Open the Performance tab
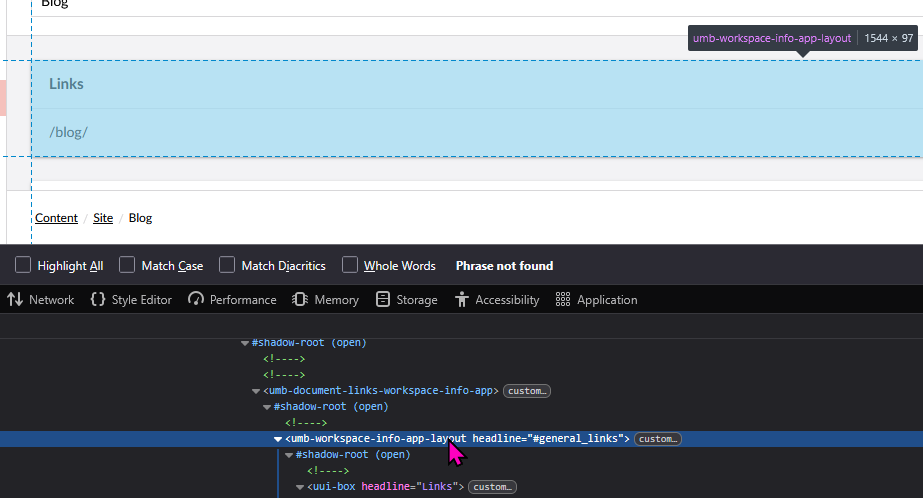This screenshot has height=498, width=923. (232, 300)
